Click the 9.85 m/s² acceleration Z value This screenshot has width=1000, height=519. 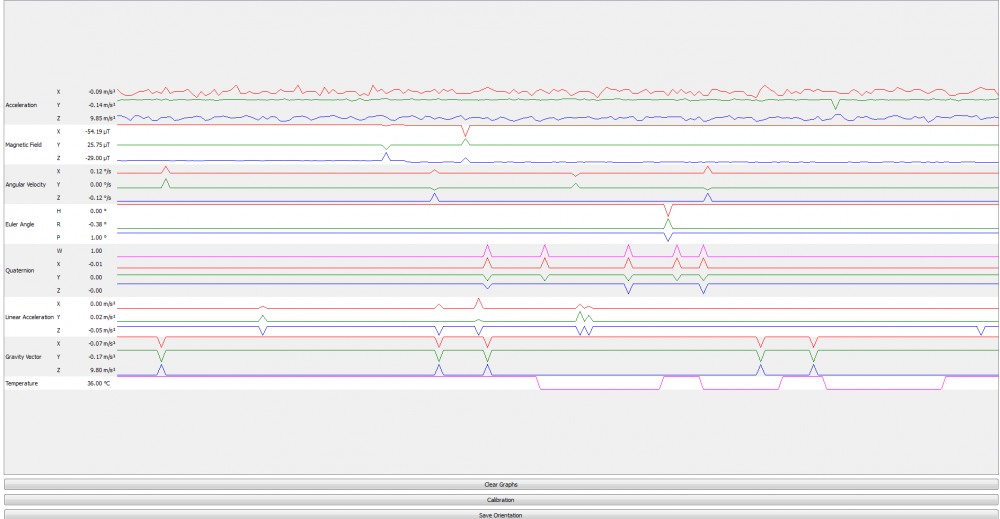pyautogui.click(x=102, y=118)
